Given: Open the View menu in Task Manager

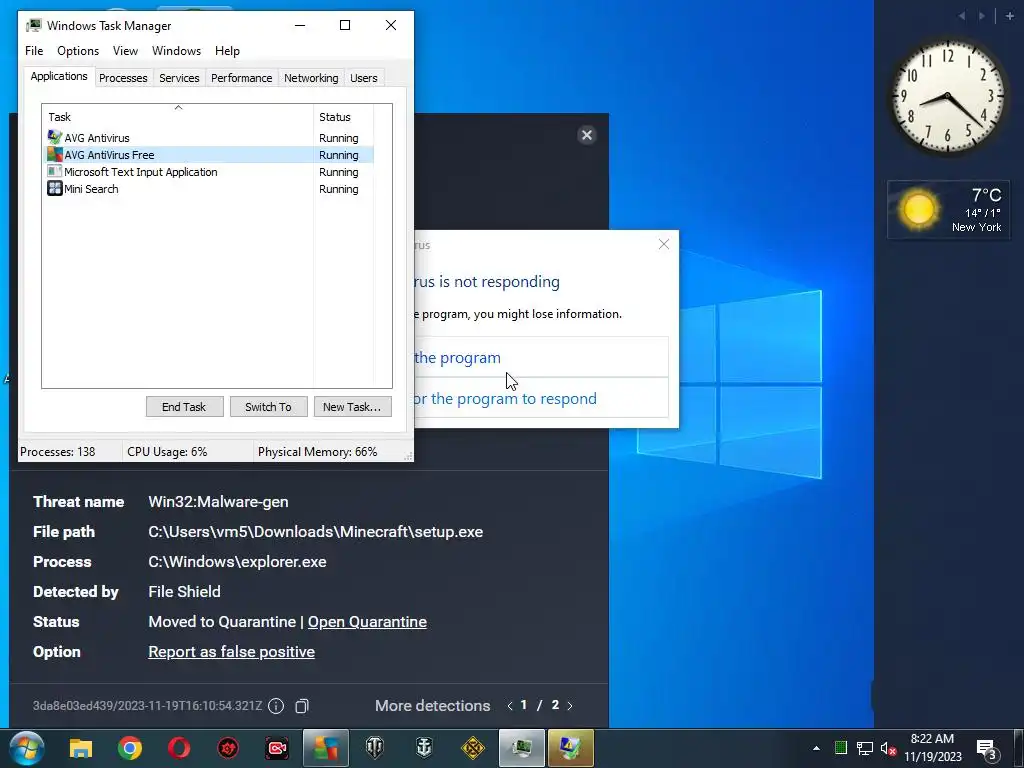Looking at the screenshot, I should (x=125, y=51).
